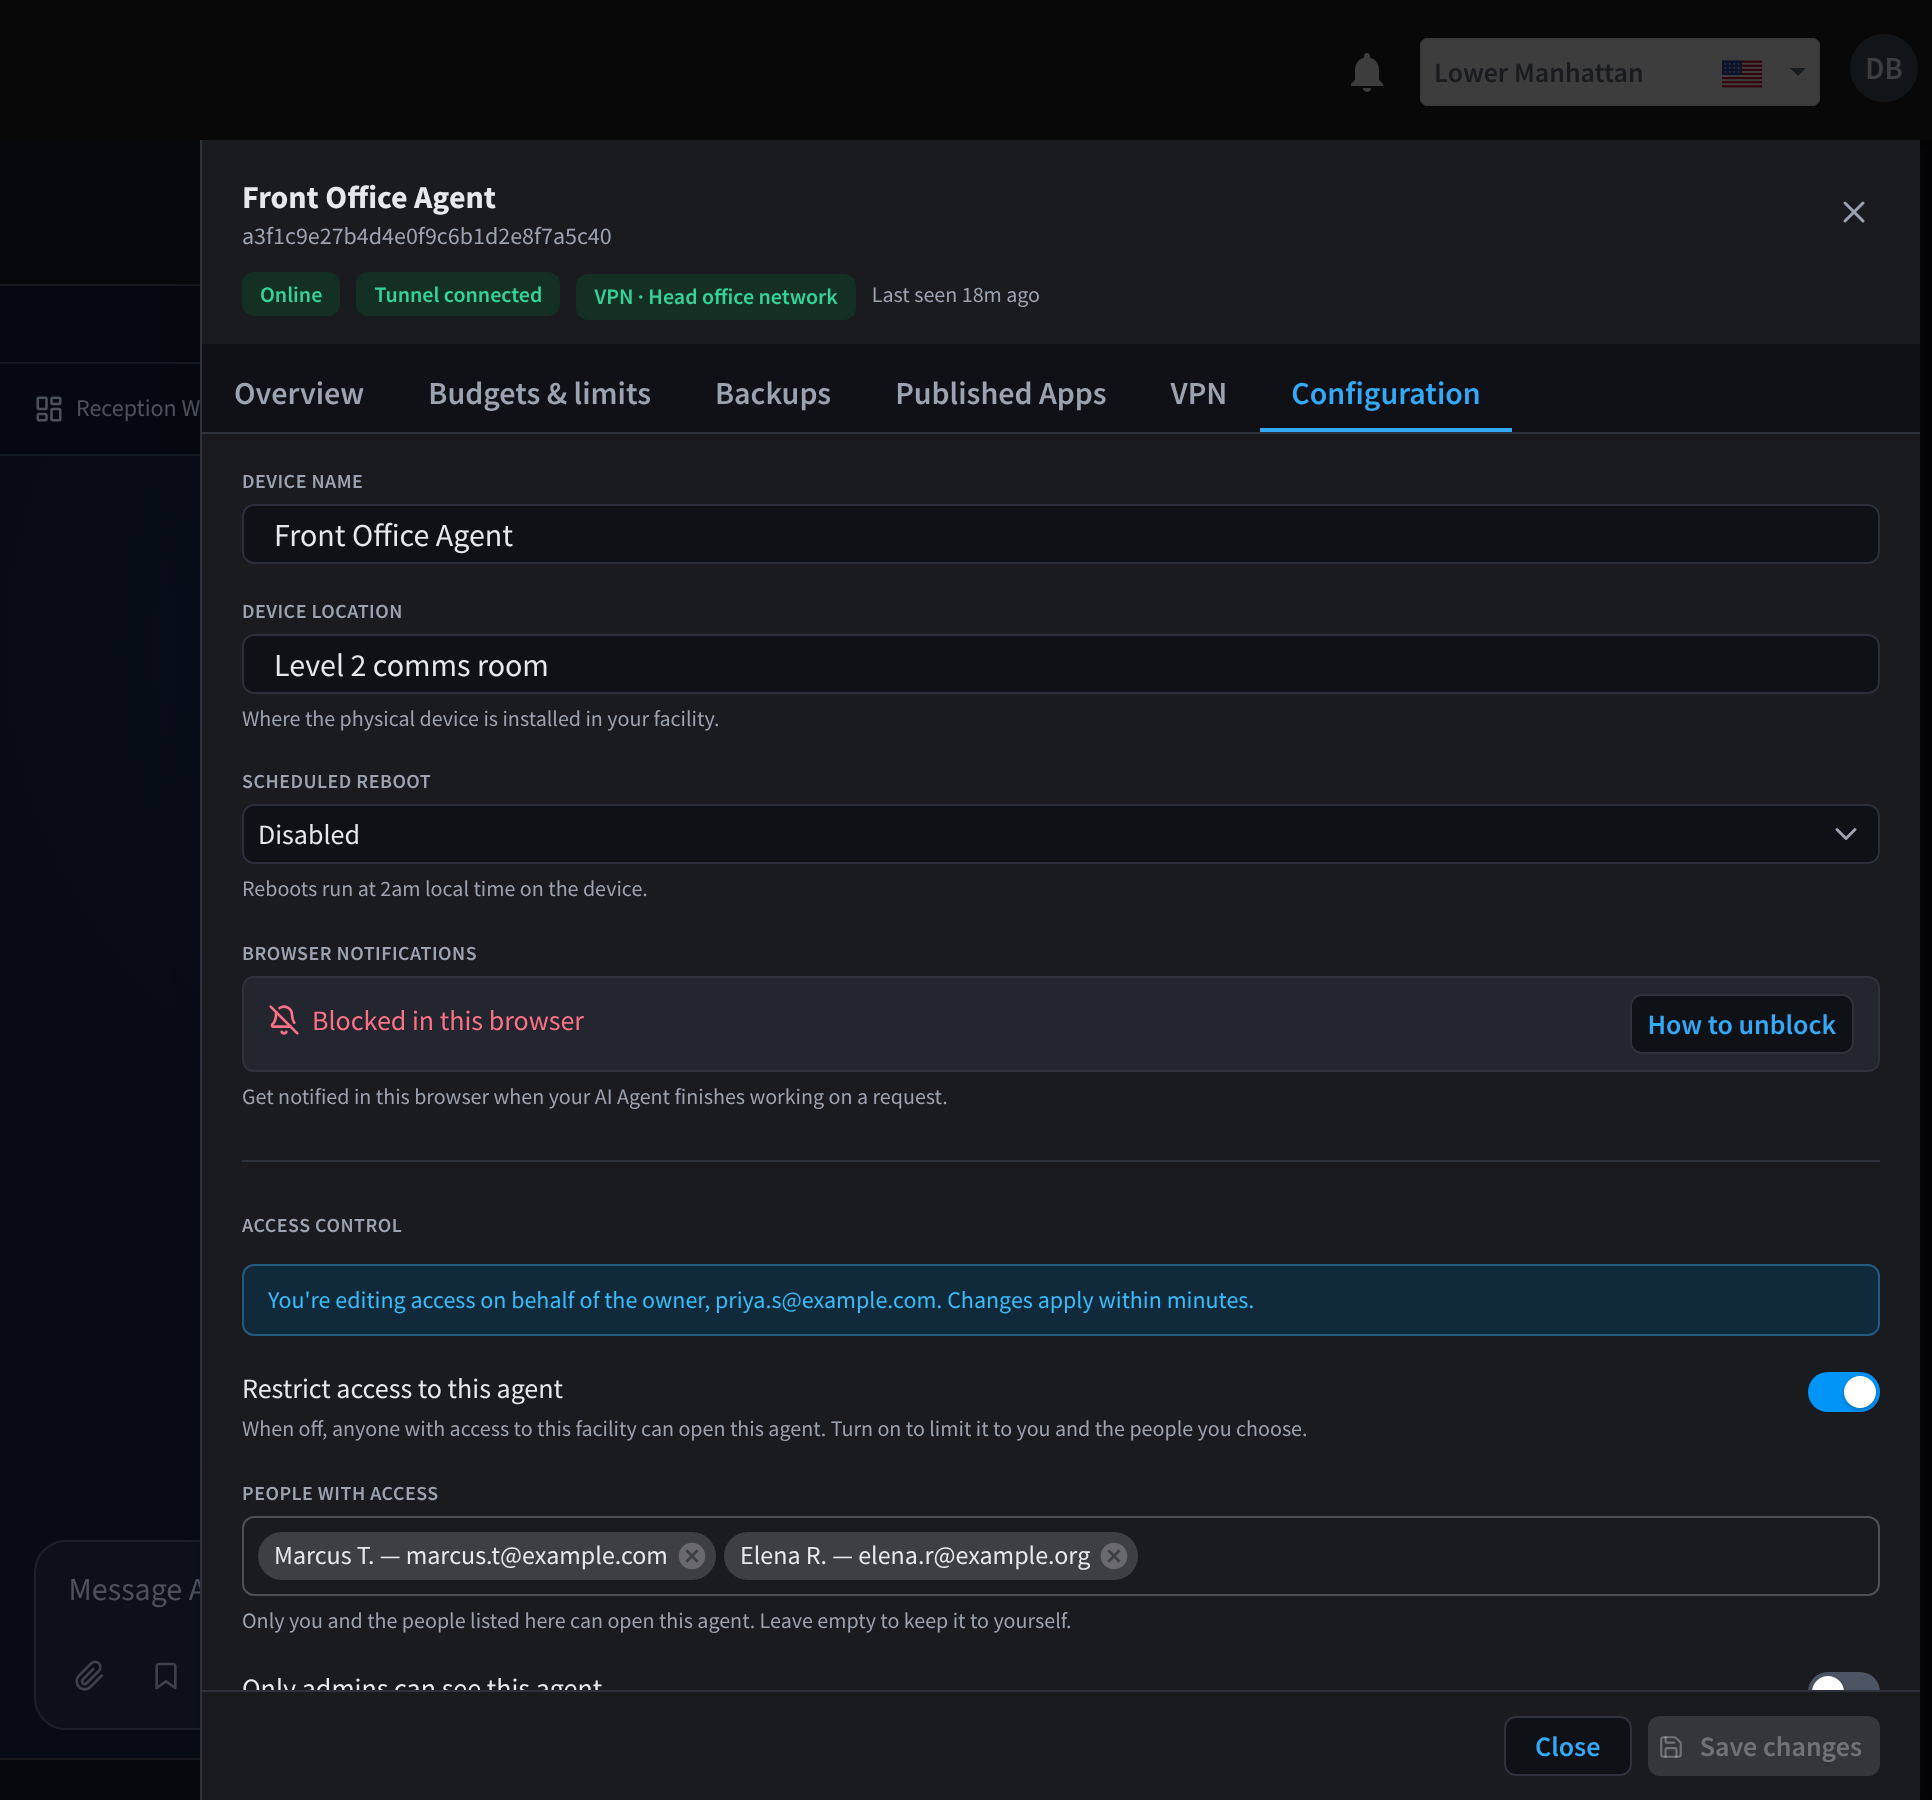The image size is (1932, 1800).
Task: Switch to the Budgets & limits tab
Action: click(539, 393)
